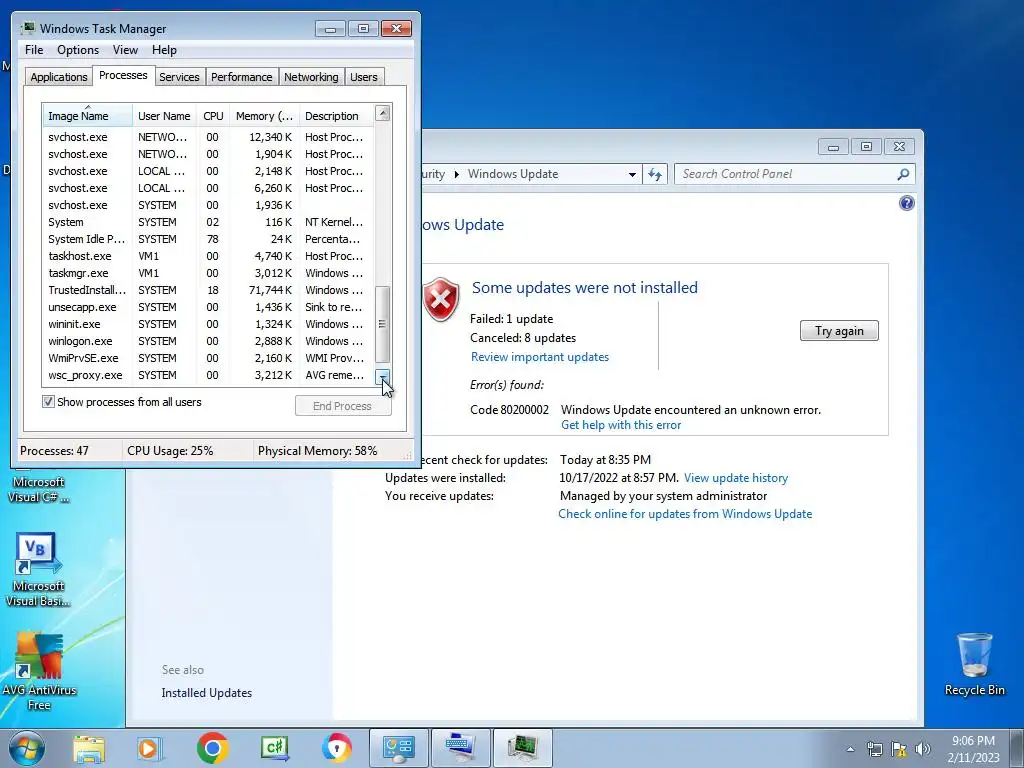The width and height of the screenshot is (1024, 768).
Task: Open the View menu in Task Manager
Action: coord(125,50)
